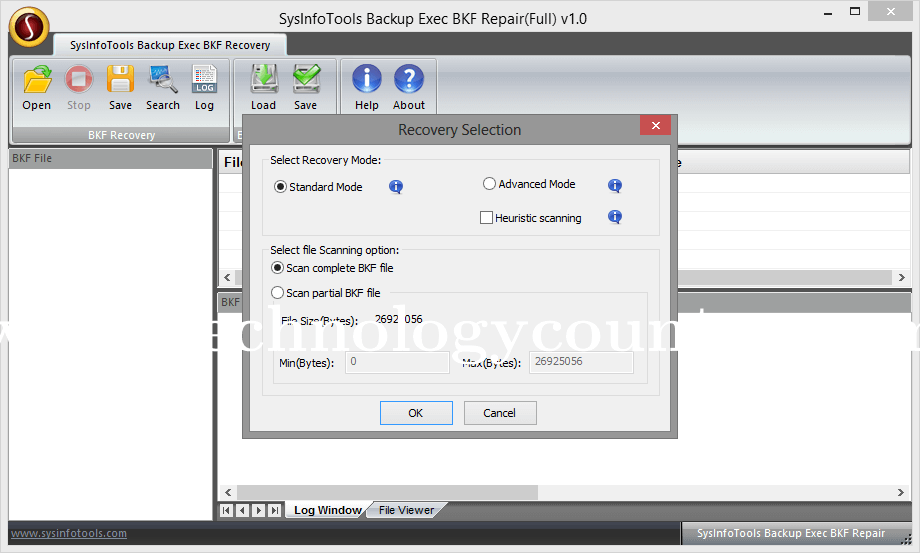Enable Heuristic scanning checkbox
Image resolution: width=920 pixels, height=553 pixels.
click(x=486, y=218)
